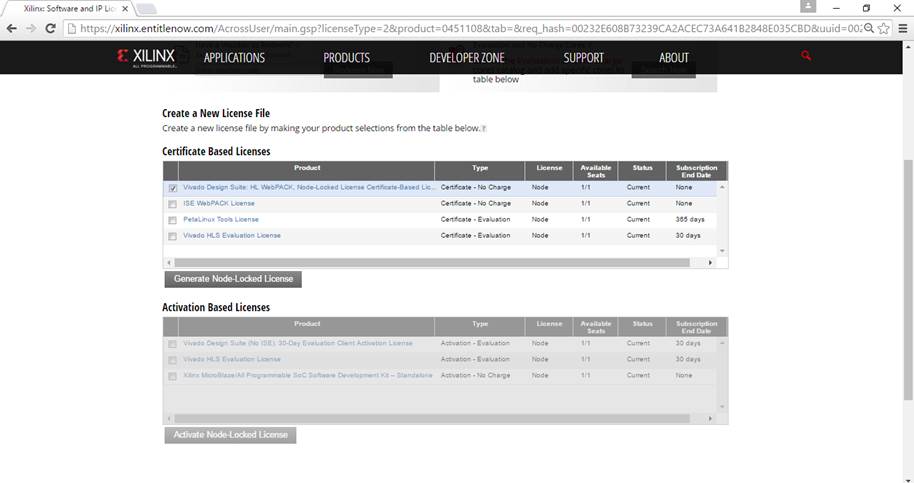The height and width of the screenshot is (483, 914).
Task: Click certificate table Type column header
Action: [480, 171]
